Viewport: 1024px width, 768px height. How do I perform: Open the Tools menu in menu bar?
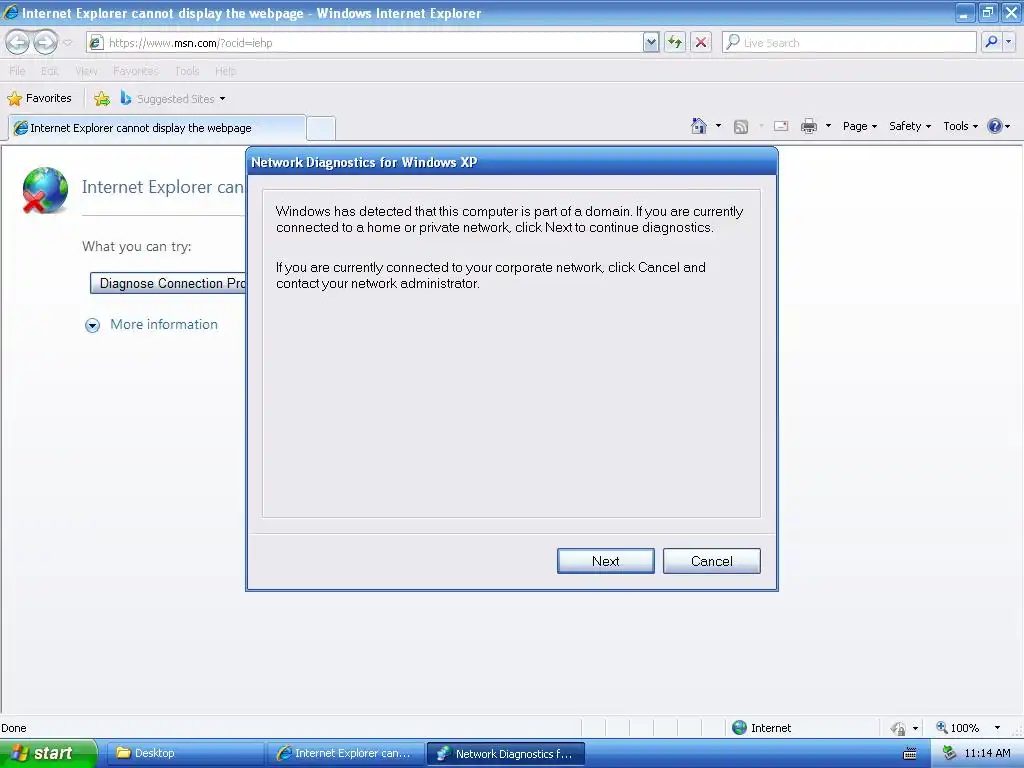187,71
